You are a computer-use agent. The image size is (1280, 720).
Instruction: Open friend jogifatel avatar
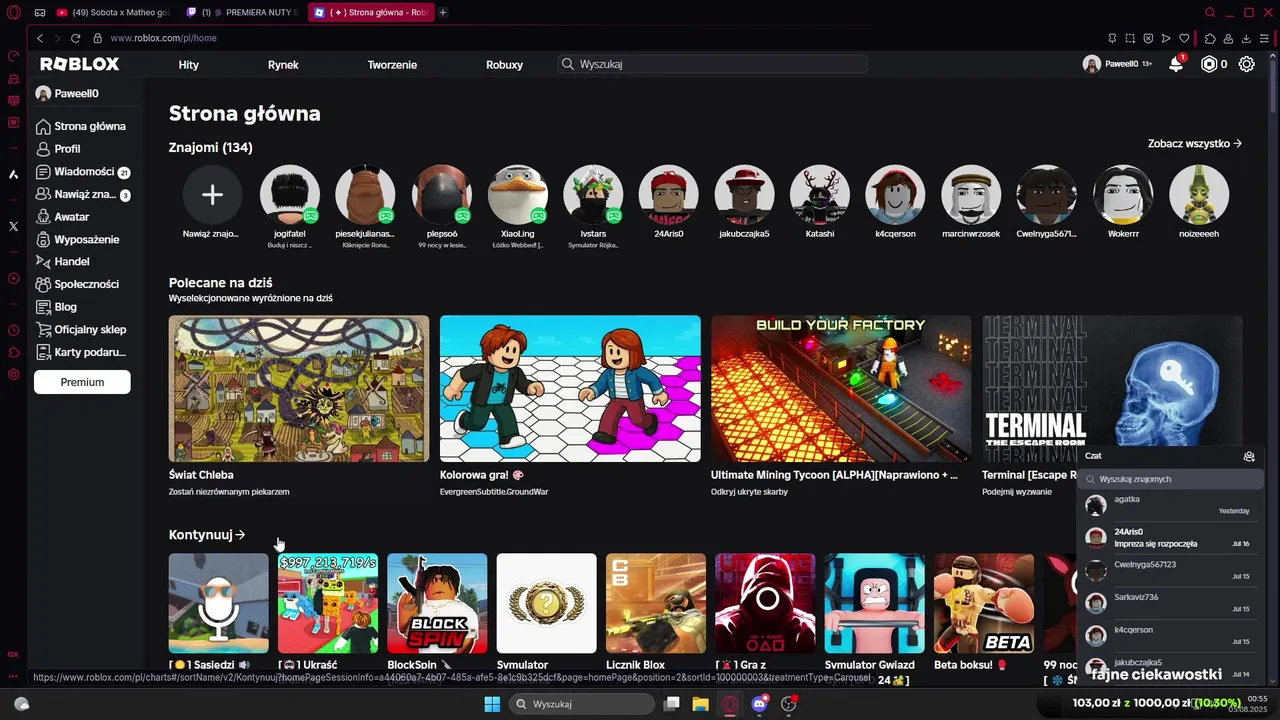pos(290,195)
